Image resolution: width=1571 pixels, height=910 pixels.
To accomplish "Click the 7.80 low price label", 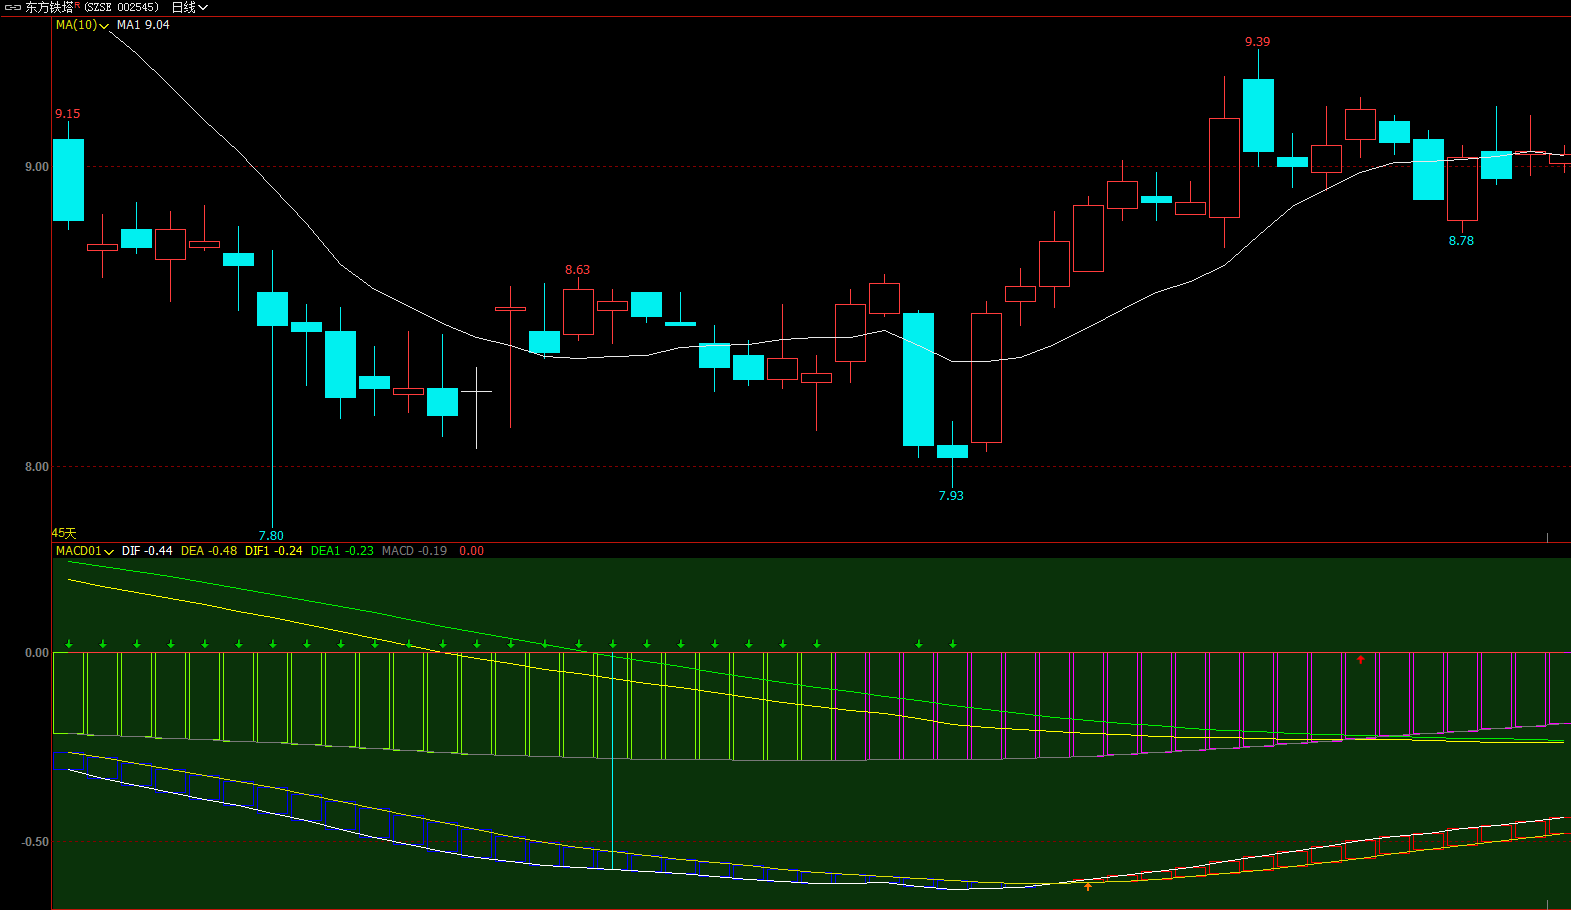I will point(271,536).
